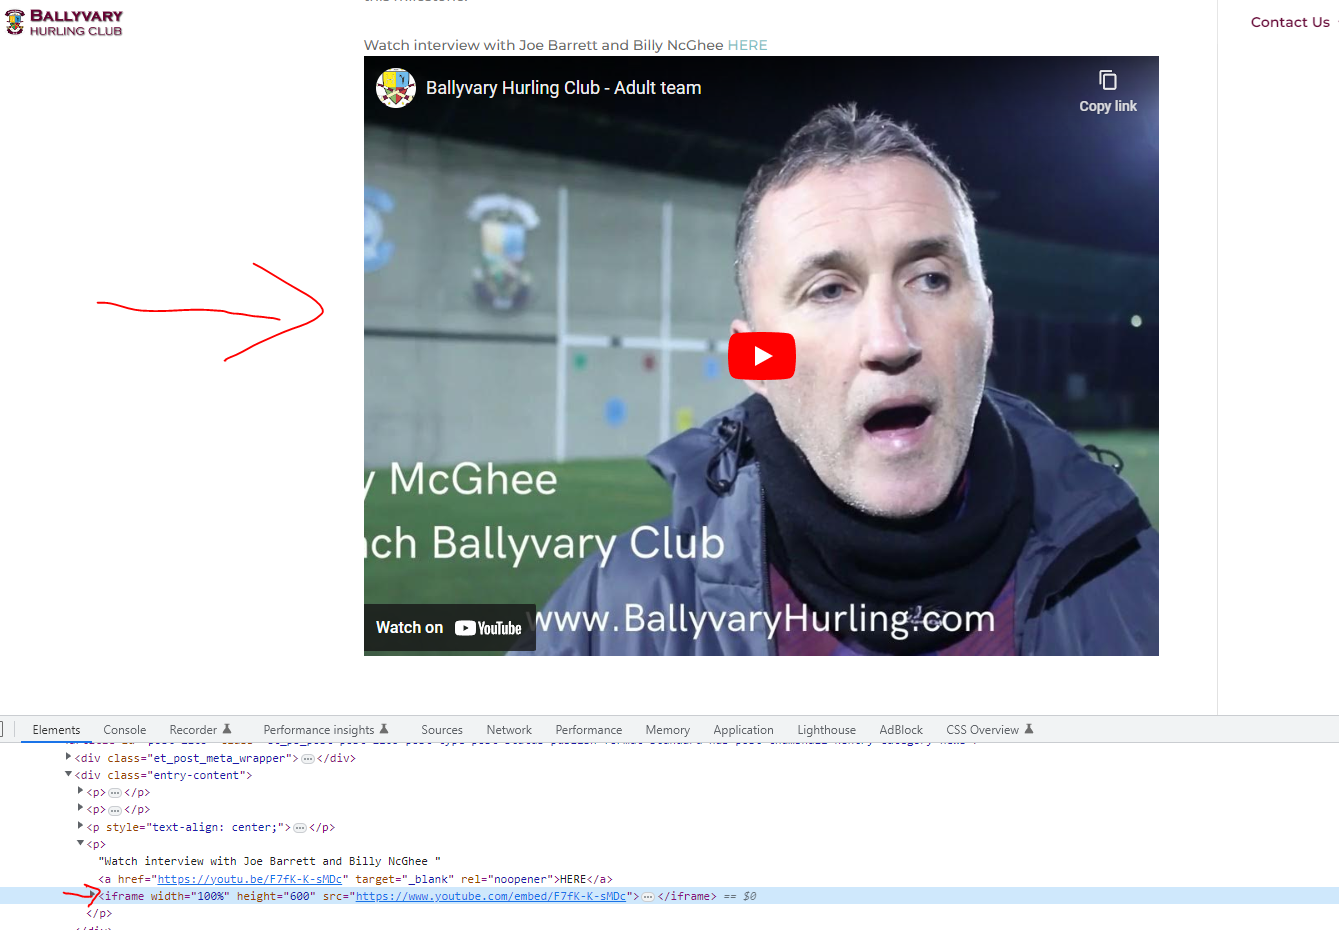Open the Performance insights tab

coord(326,730)
